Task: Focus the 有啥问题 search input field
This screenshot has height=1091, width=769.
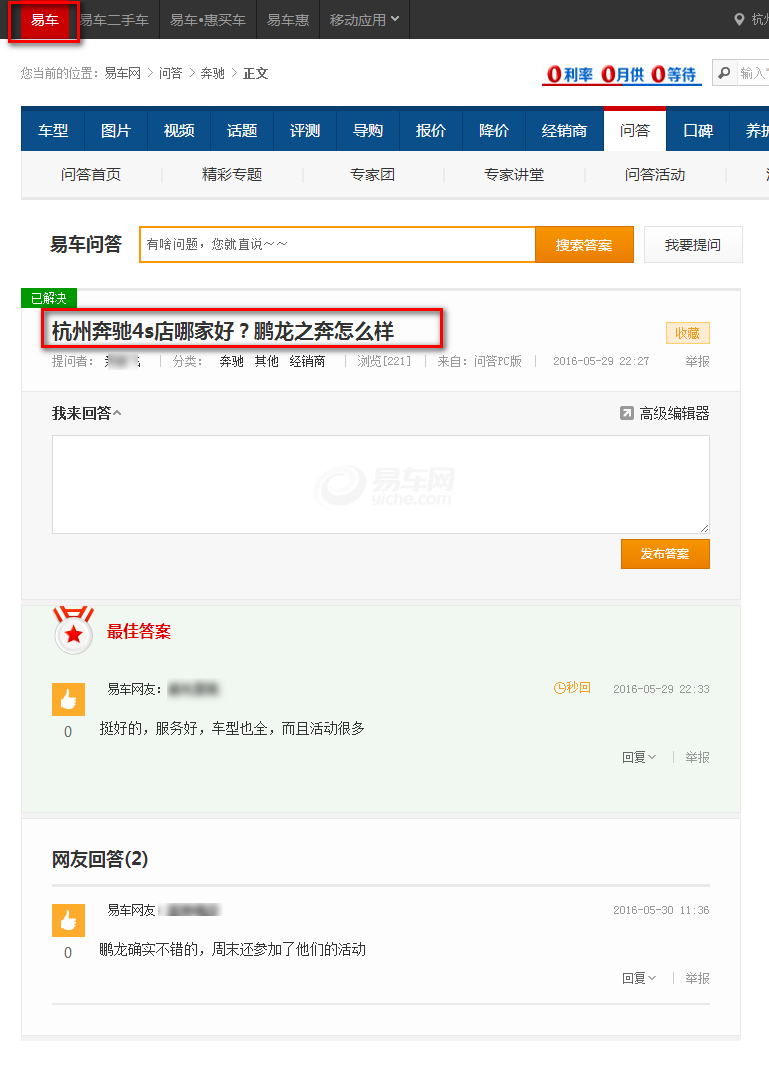Action: pos(338,245)
